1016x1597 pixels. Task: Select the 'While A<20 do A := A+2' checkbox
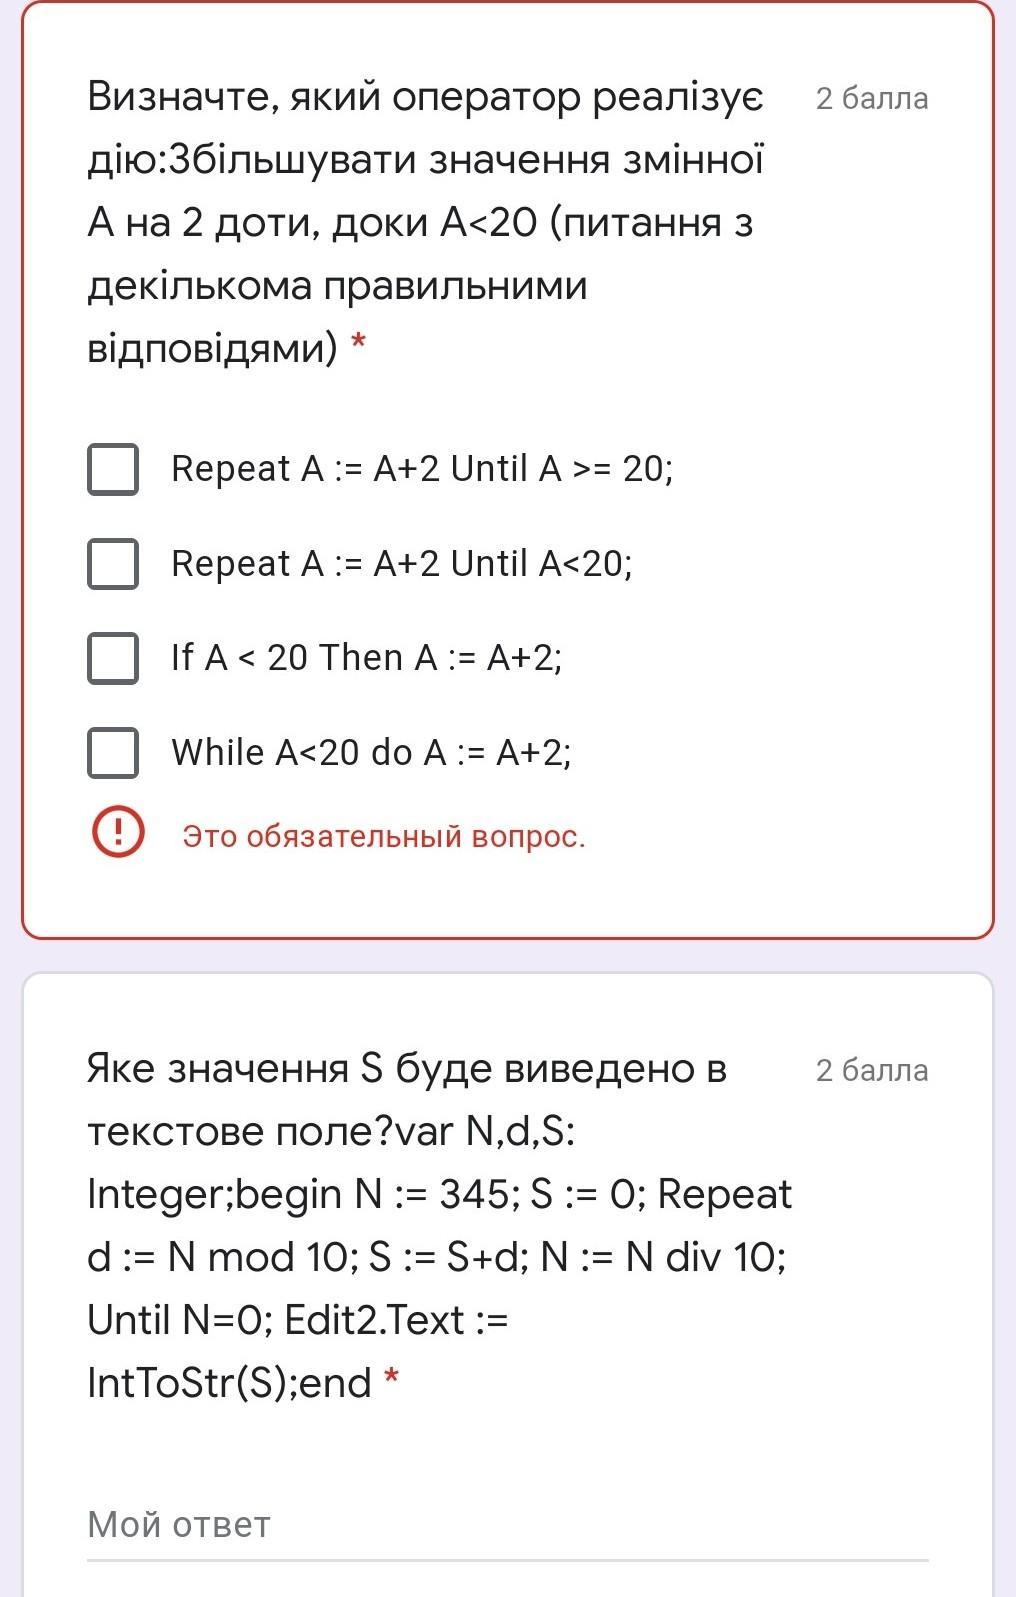113,753
